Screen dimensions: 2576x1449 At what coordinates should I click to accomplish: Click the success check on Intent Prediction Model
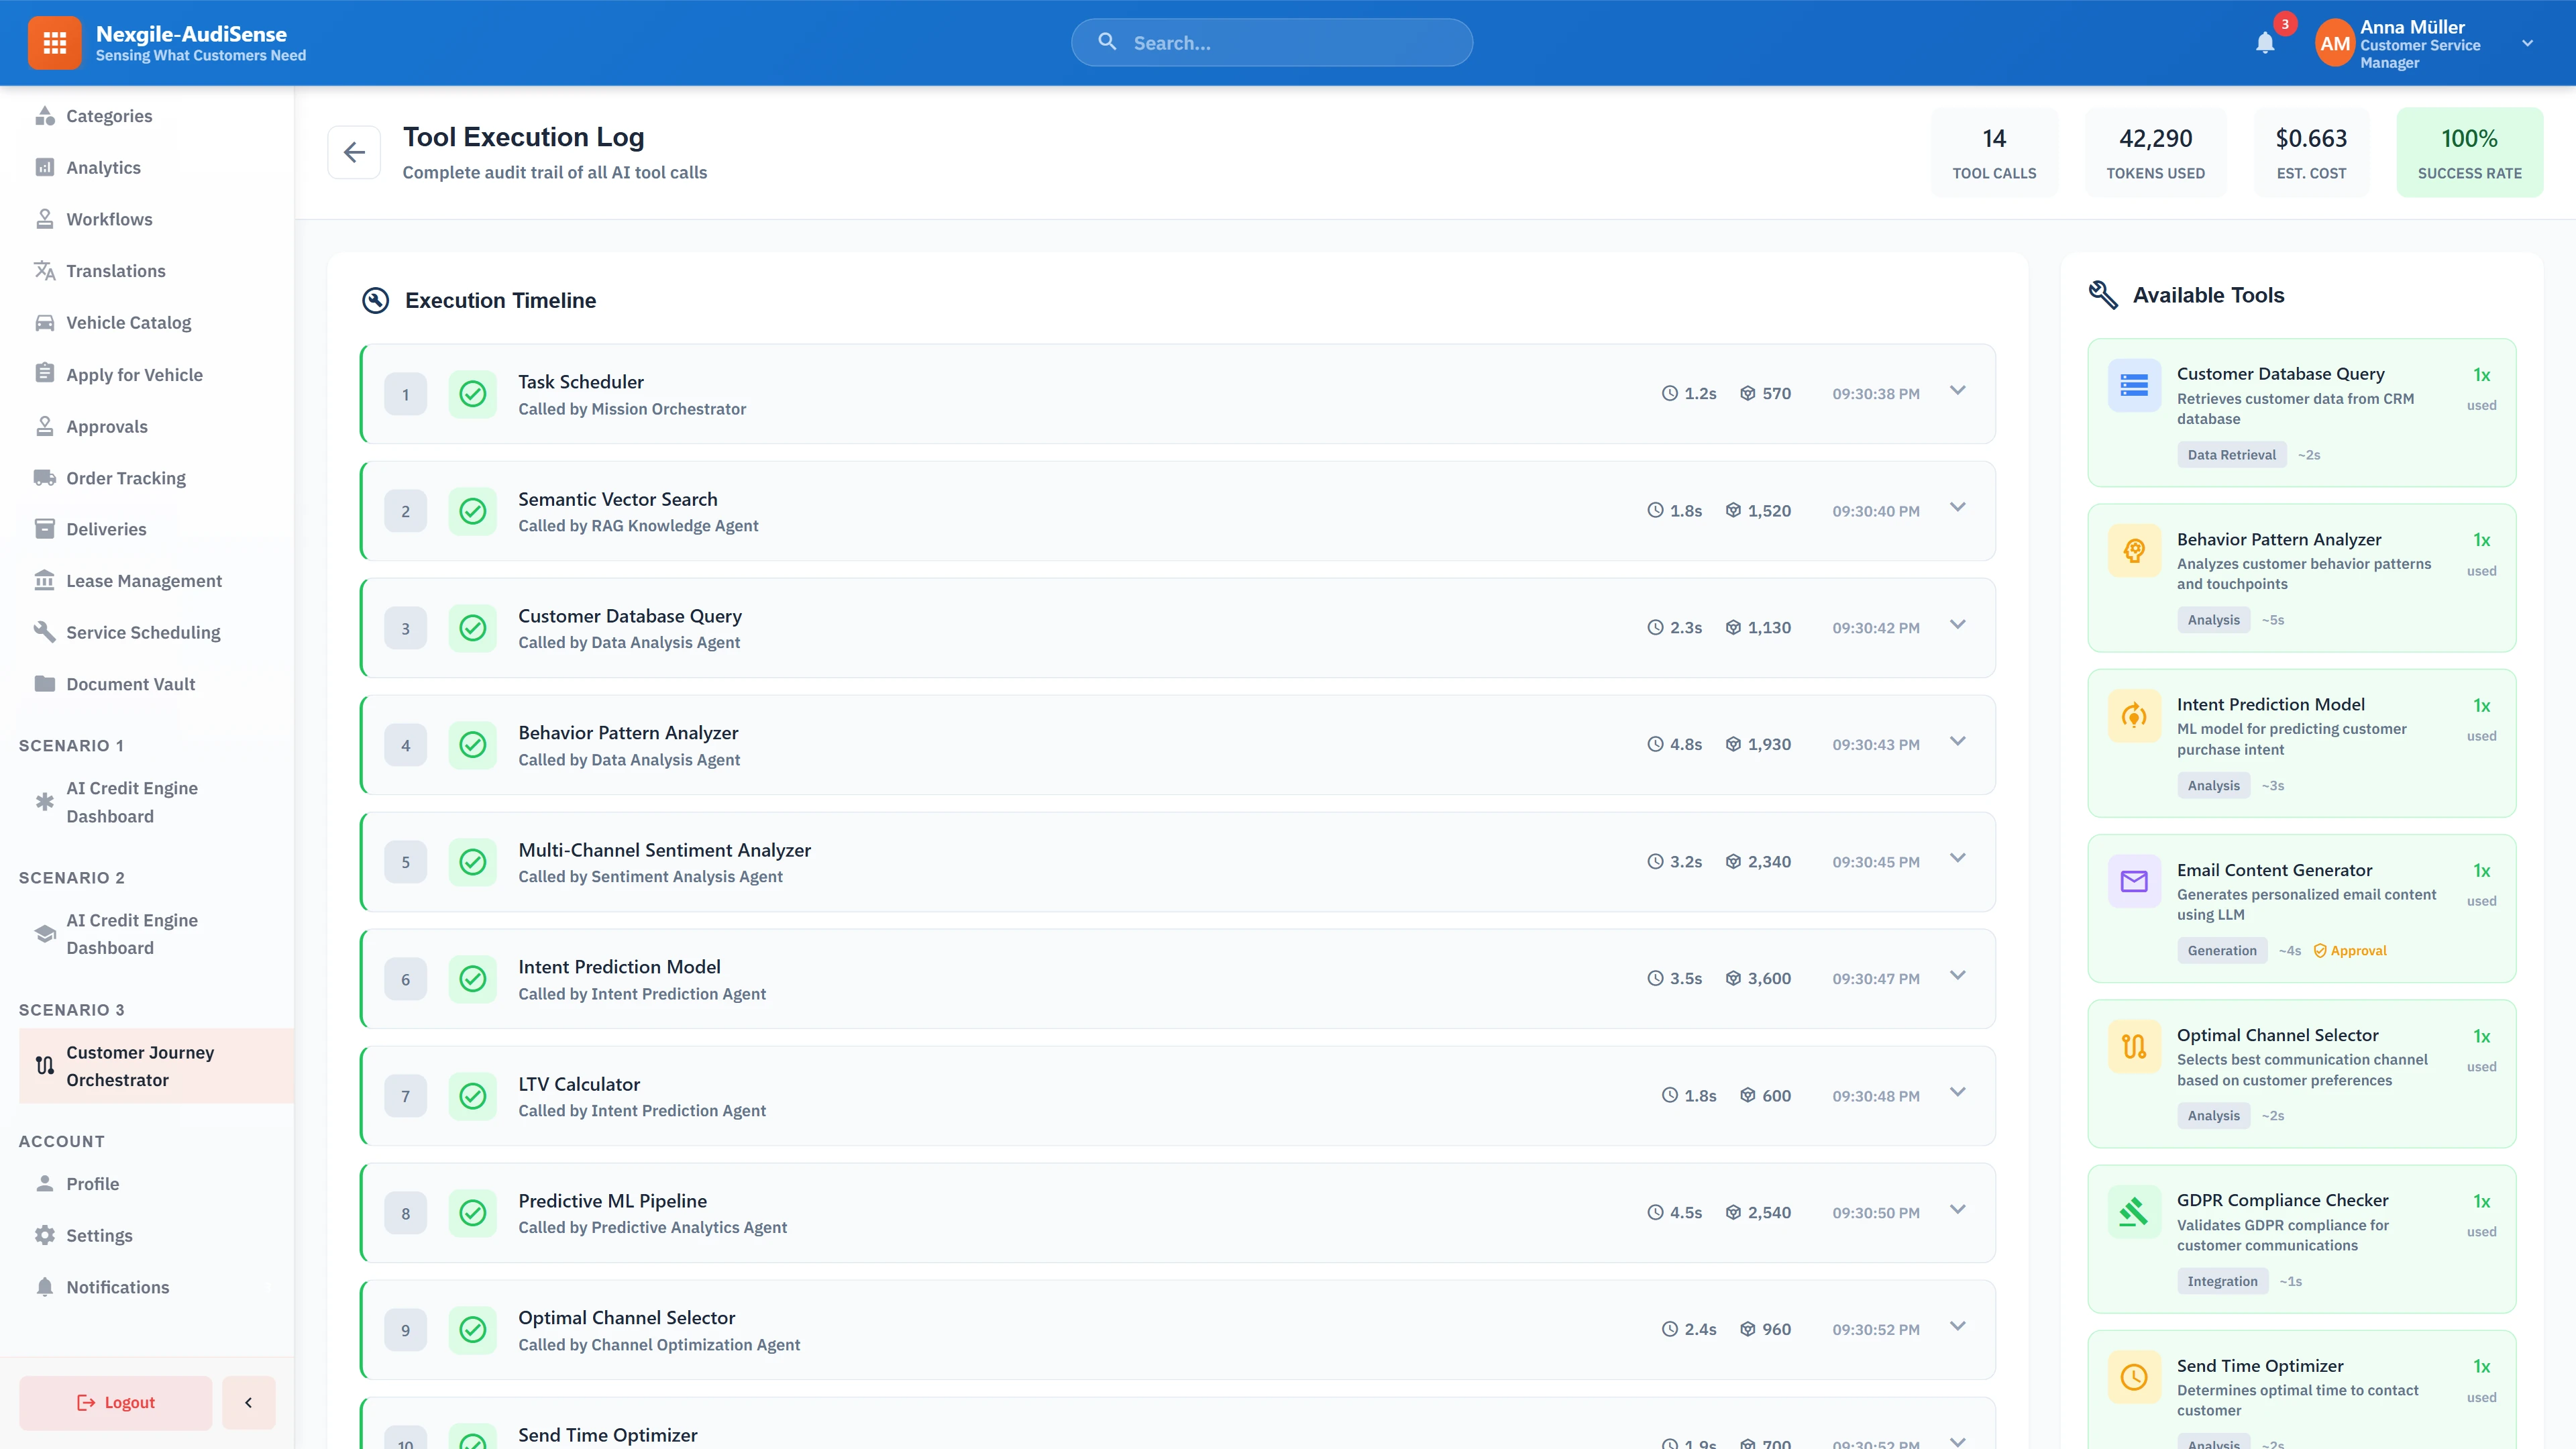pos(473,978)
